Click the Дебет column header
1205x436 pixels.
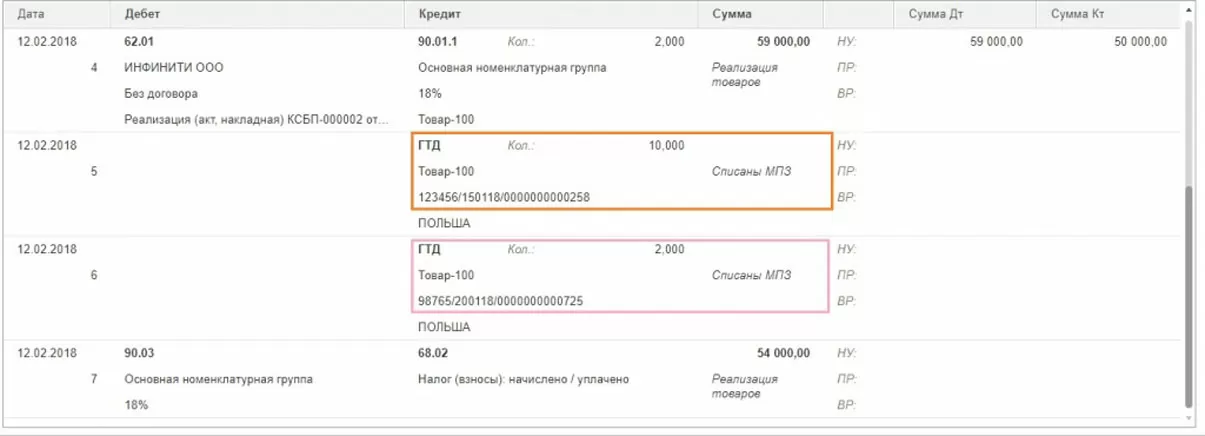(x=144, y=14)
